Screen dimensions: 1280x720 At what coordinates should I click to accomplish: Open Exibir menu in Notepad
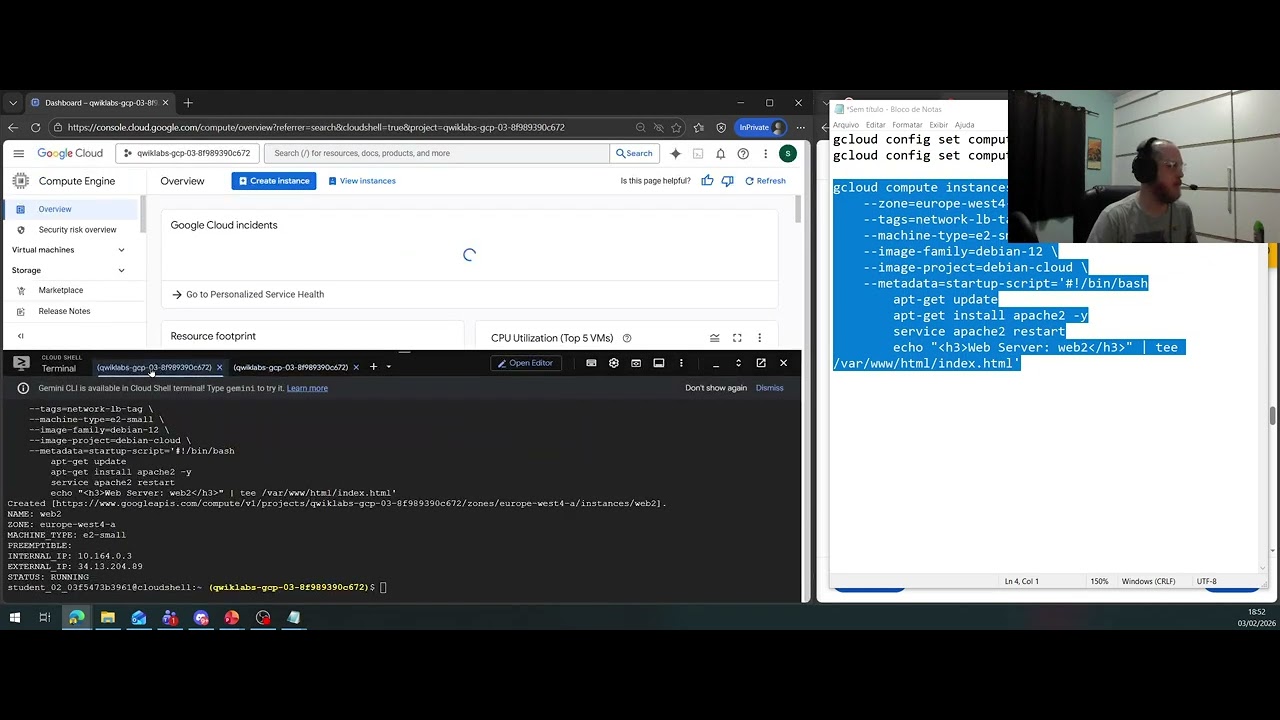tap(938, 125)
